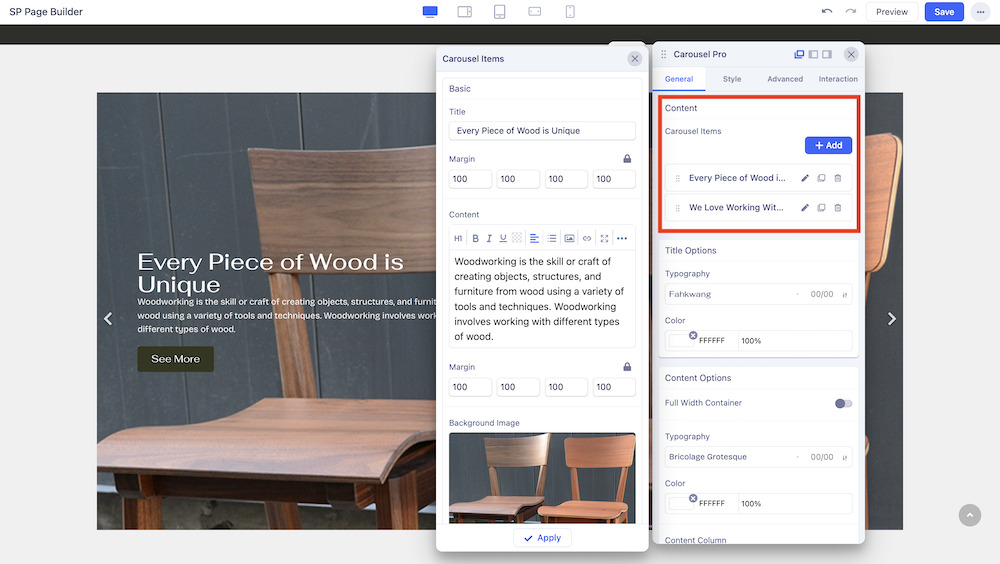Switch to desktop device preview
Screen dimensions: 1000x564
coord(430,12)
